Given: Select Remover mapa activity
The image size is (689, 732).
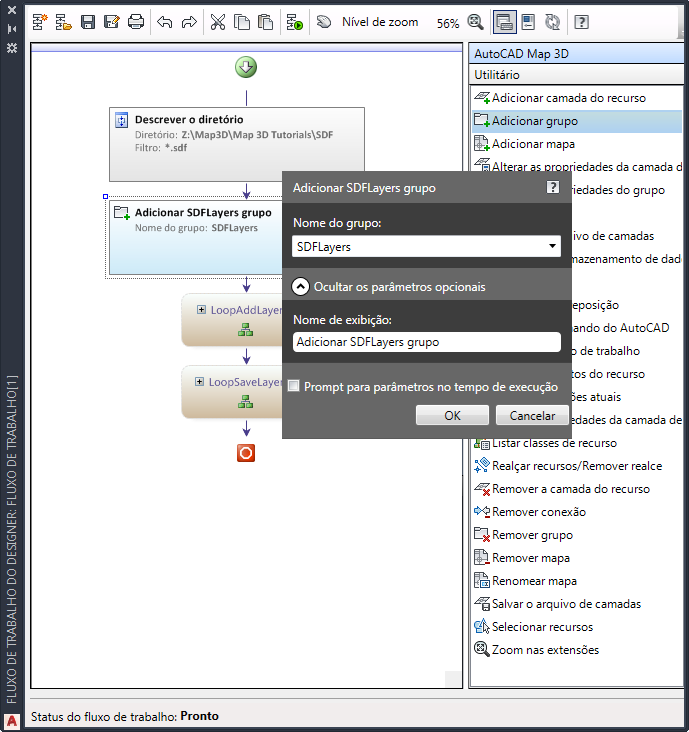Looking at the screenshot, I should [522, 558].
